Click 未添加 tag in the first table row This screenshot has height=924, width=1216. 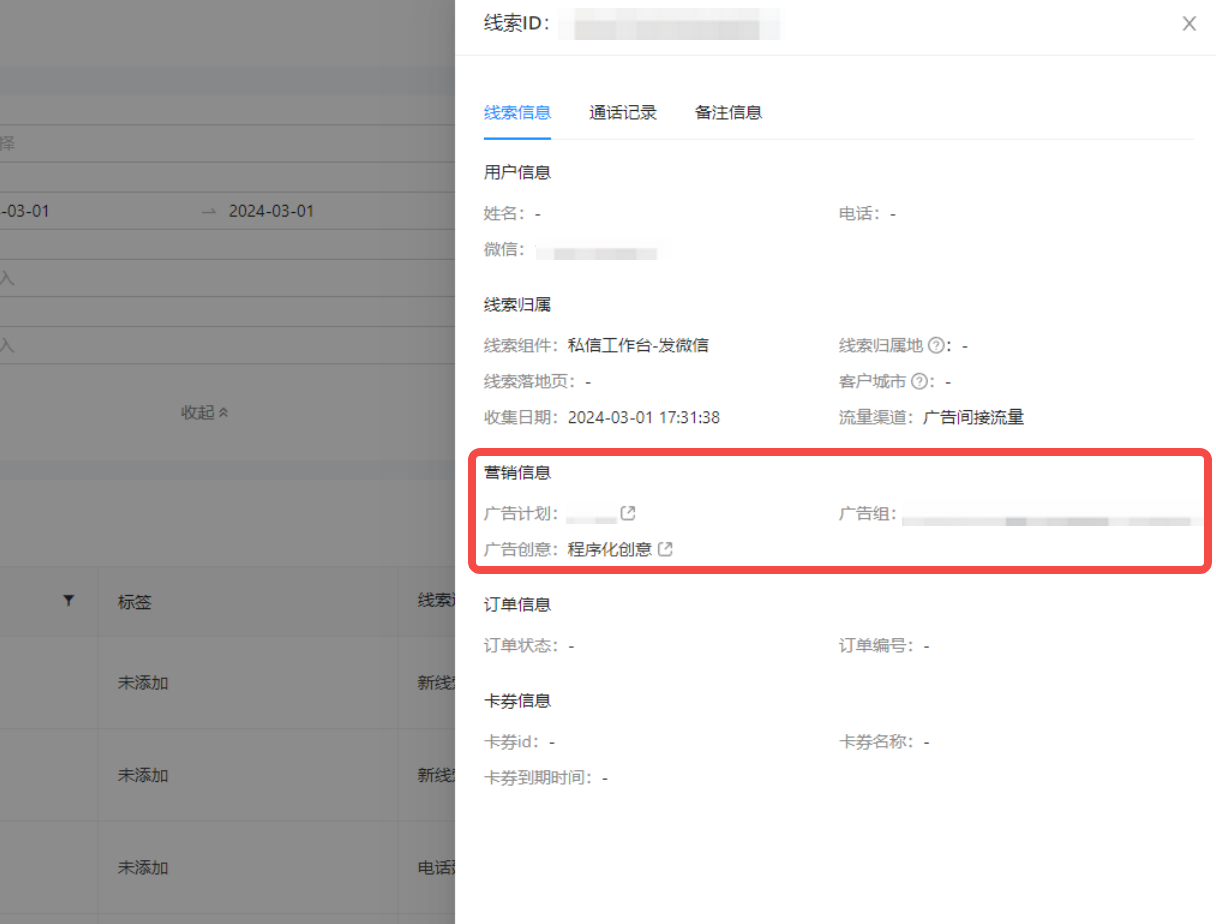(x=143, y=683)
